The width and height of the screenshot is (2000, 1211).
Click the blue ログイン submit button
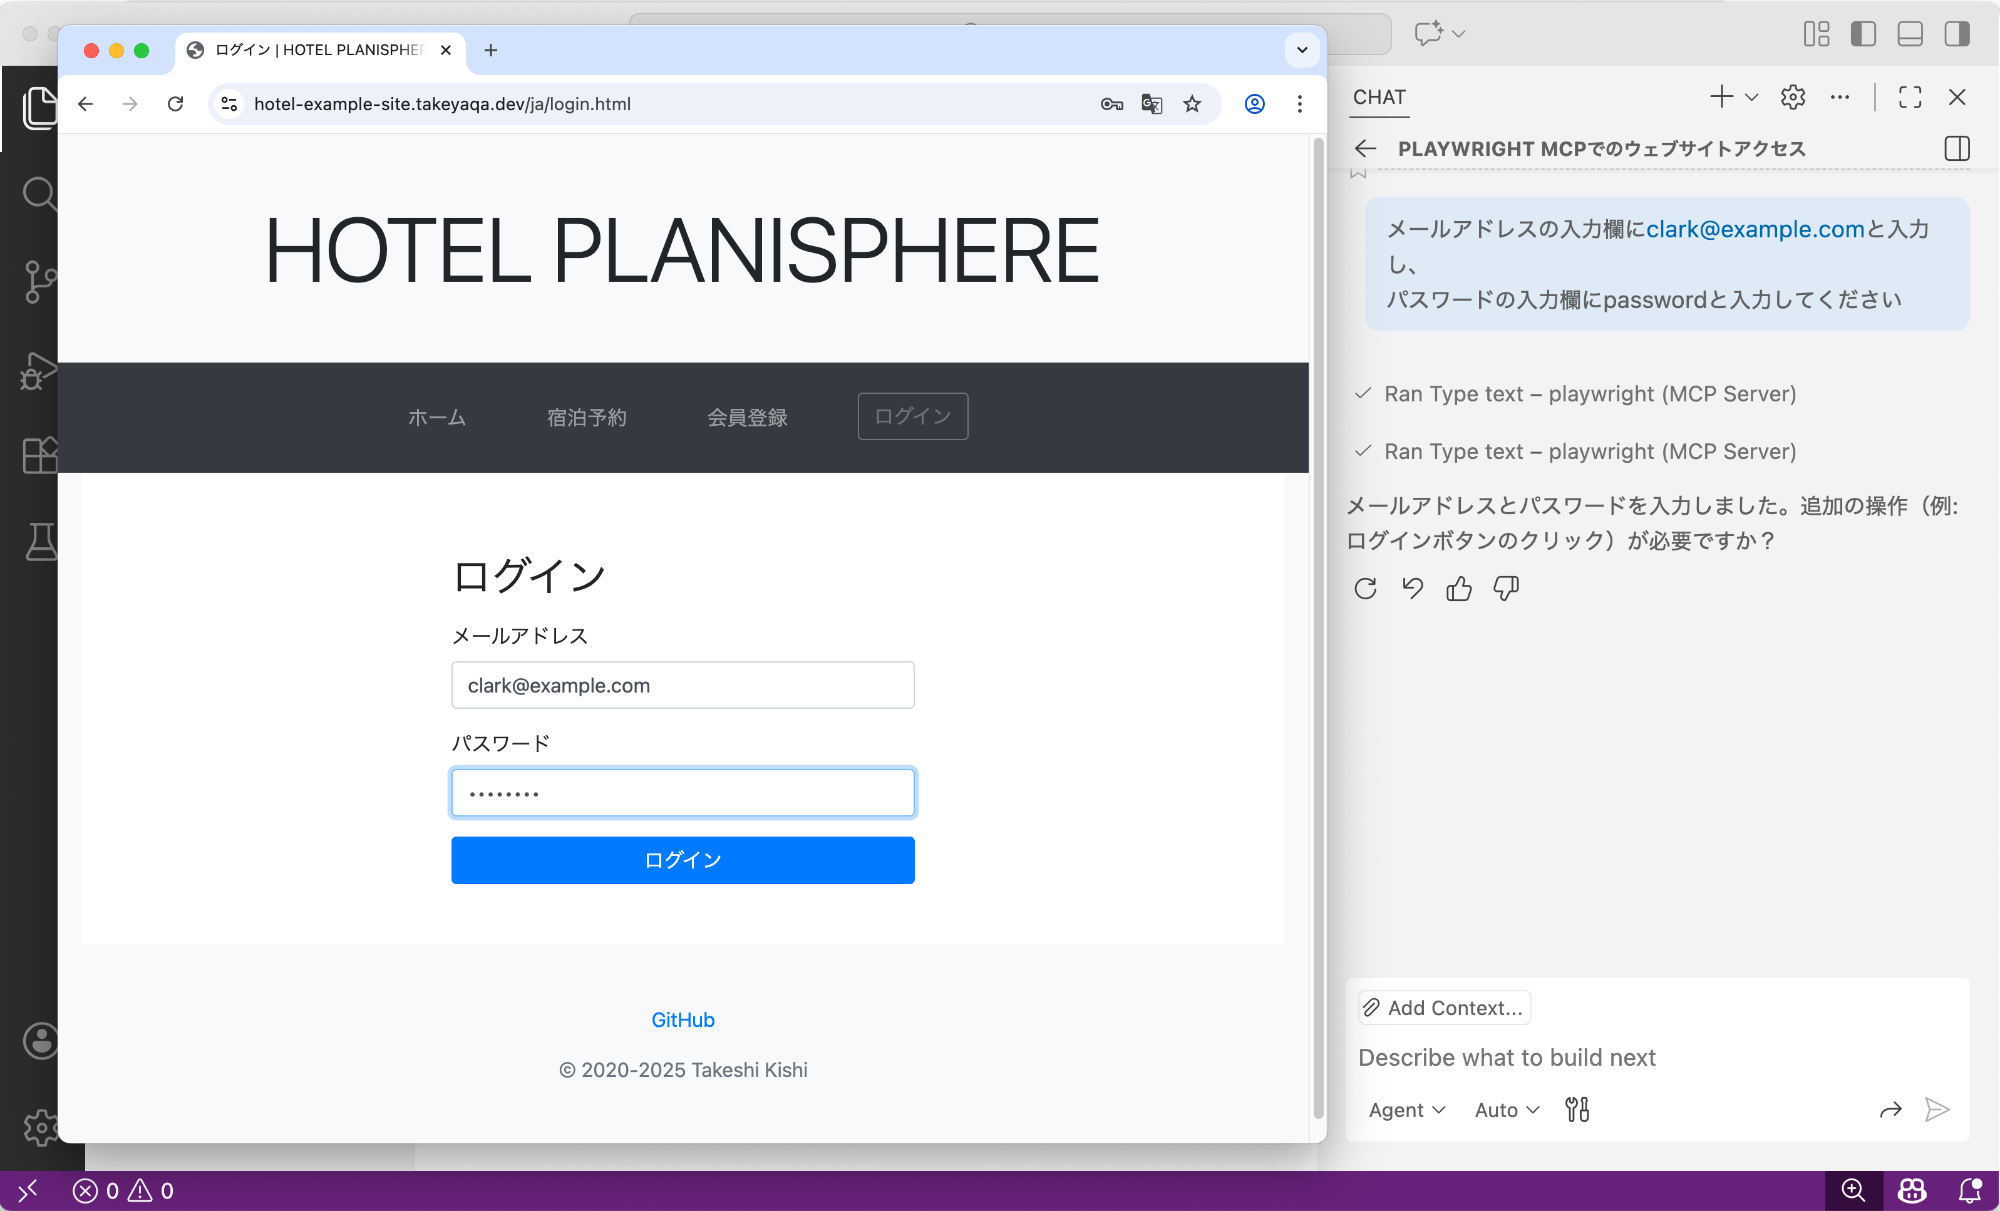click(683, 860)
